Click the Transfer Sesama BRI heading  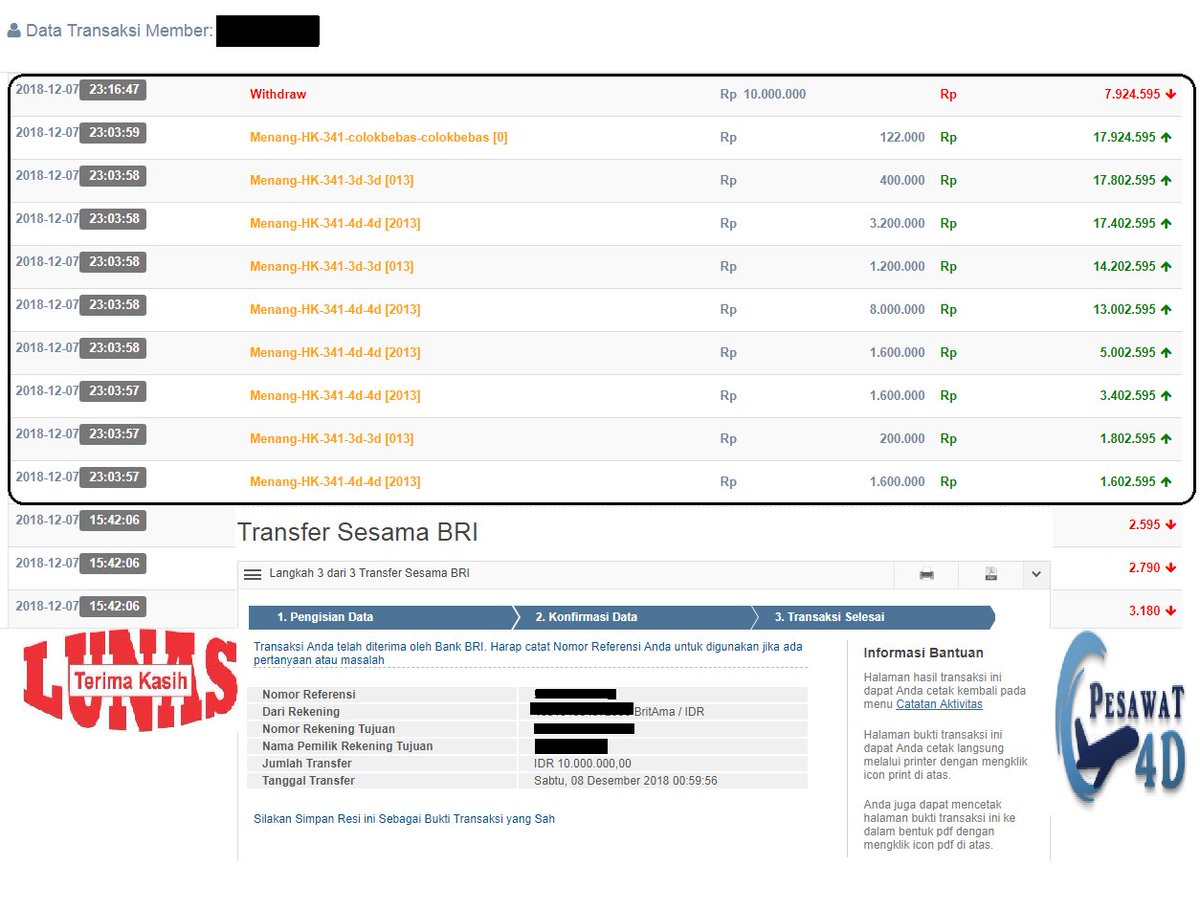click(358, 532)
